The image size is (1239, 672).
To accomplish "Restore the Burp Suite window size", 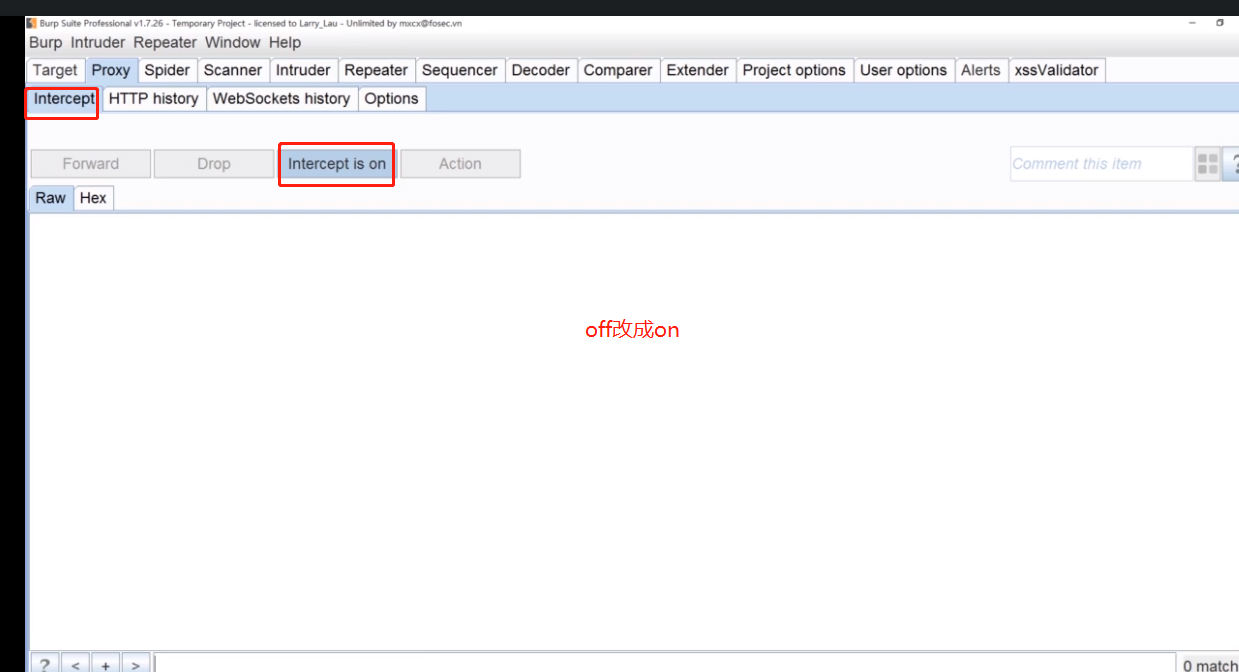I will click(1220, 23).
